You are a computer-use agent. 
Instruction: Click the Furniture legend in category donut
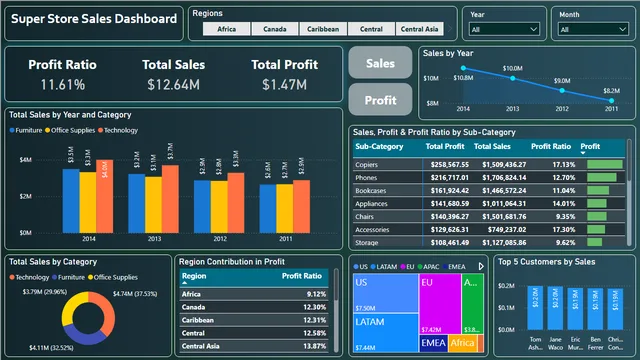tap(69, 277)
